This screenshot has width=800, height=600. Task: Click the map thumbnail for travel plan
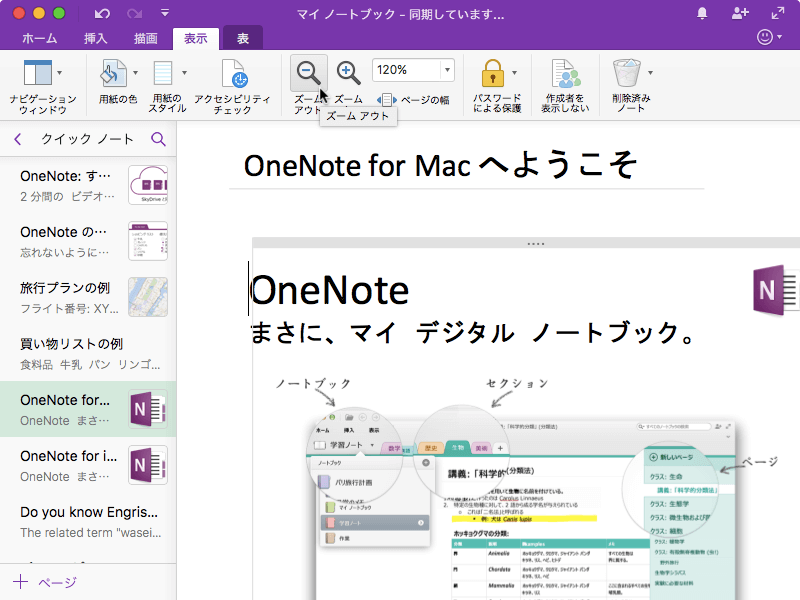click(x=148, y=297)
